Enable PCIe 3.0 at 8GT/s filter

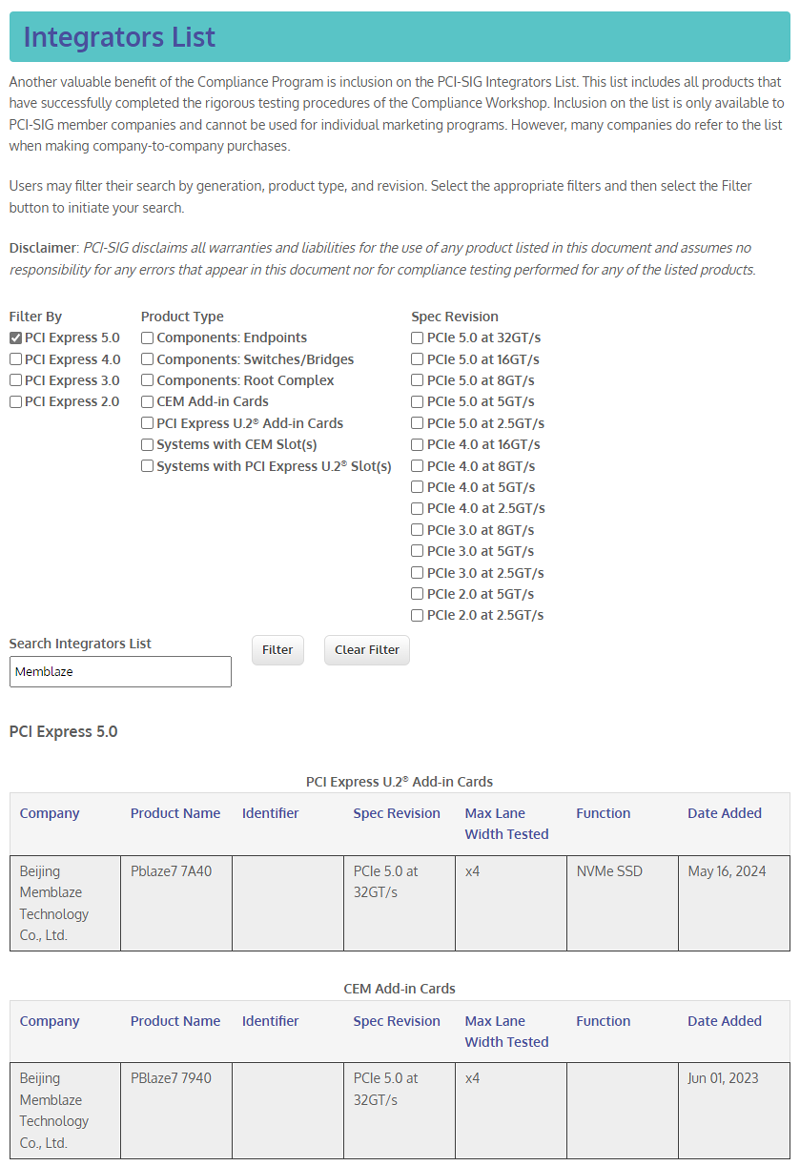pos(417,529)
